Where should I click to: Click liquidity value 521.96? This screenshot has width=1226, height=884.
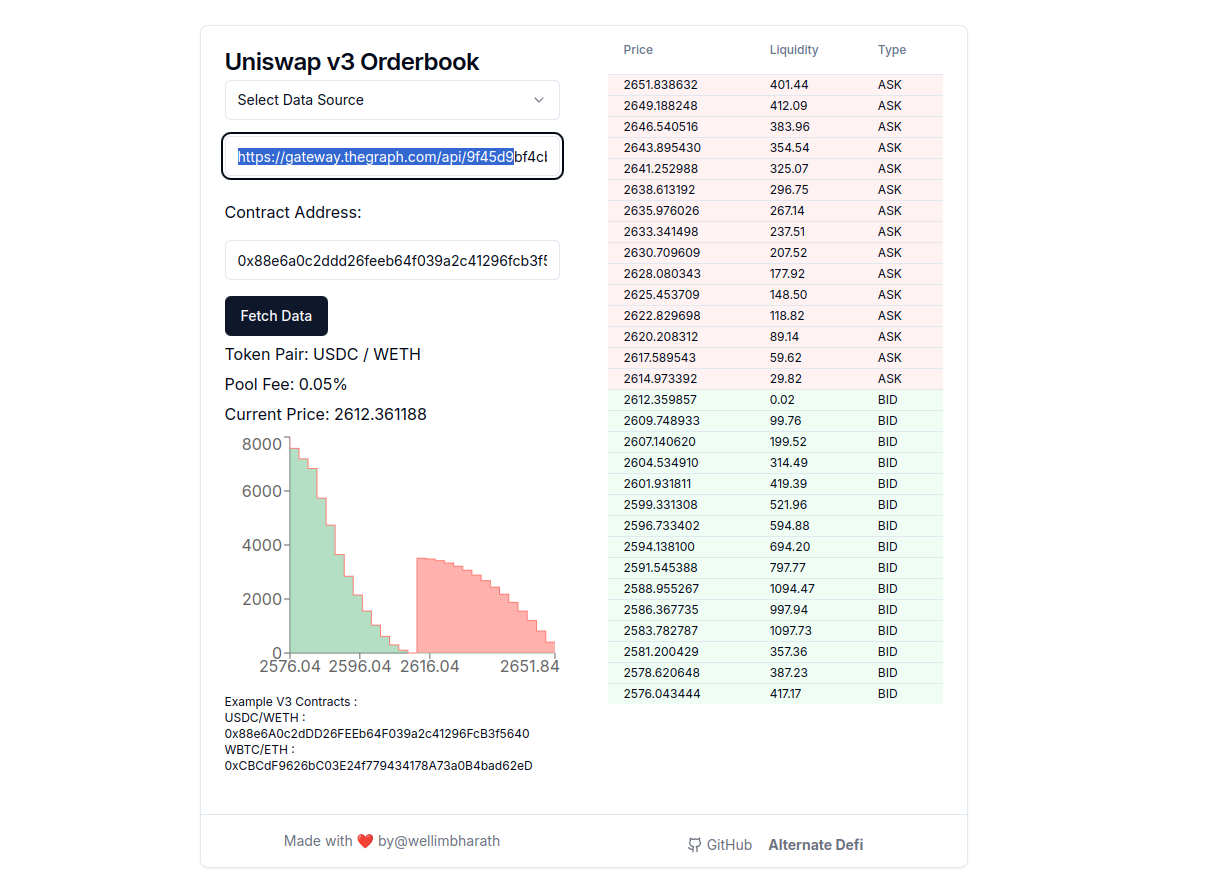click(x=789, y=505)
